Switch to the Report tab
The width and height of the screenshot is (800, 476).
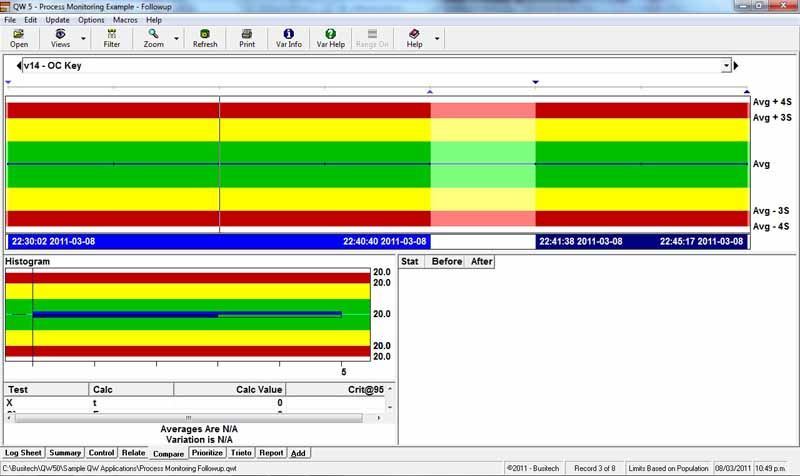(x=271, y=453)
